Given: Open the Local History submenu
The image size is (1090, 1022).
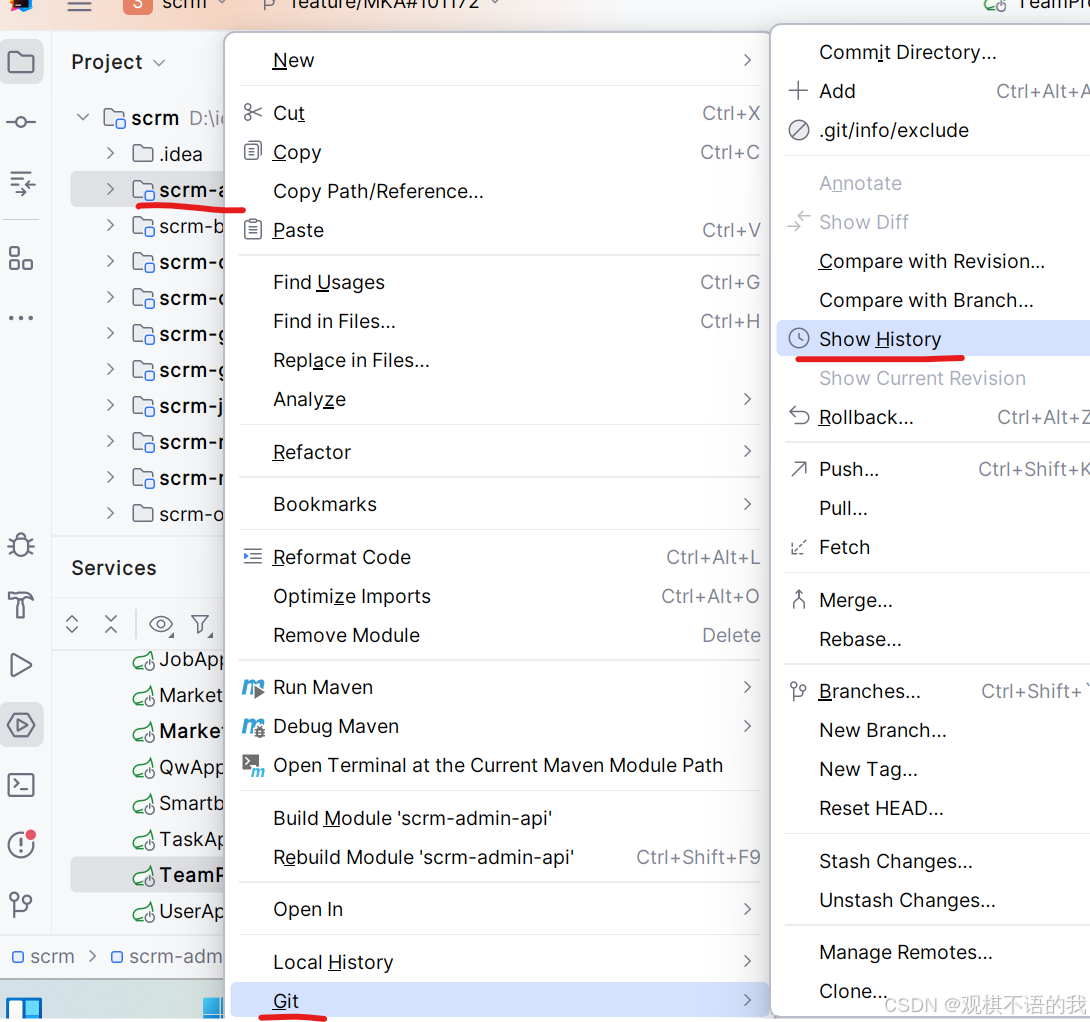Looking at the screenshot, I should coord(499,962).
